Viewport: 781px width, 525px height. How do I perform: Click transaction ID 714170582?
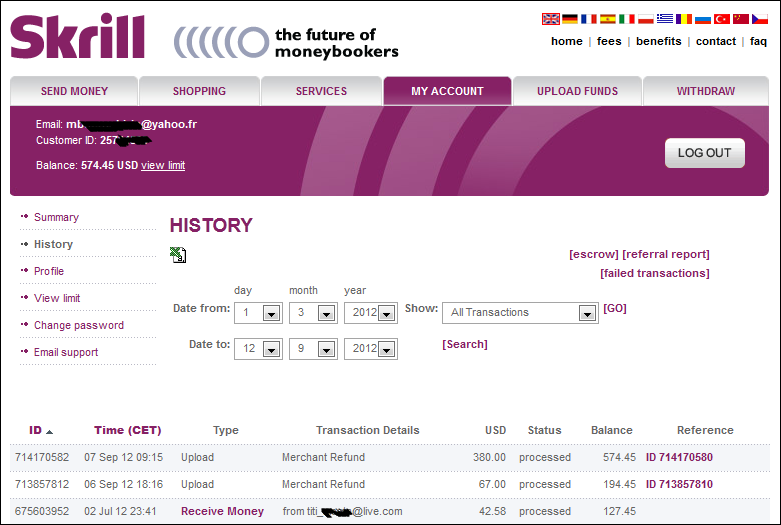point(42,457)
